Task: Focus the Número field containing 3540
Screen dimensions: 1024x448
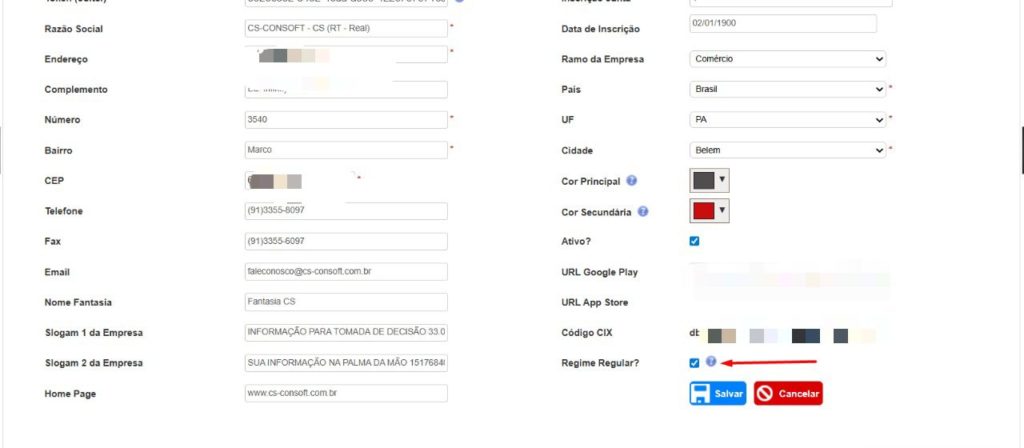Action: tap(345, 120)
